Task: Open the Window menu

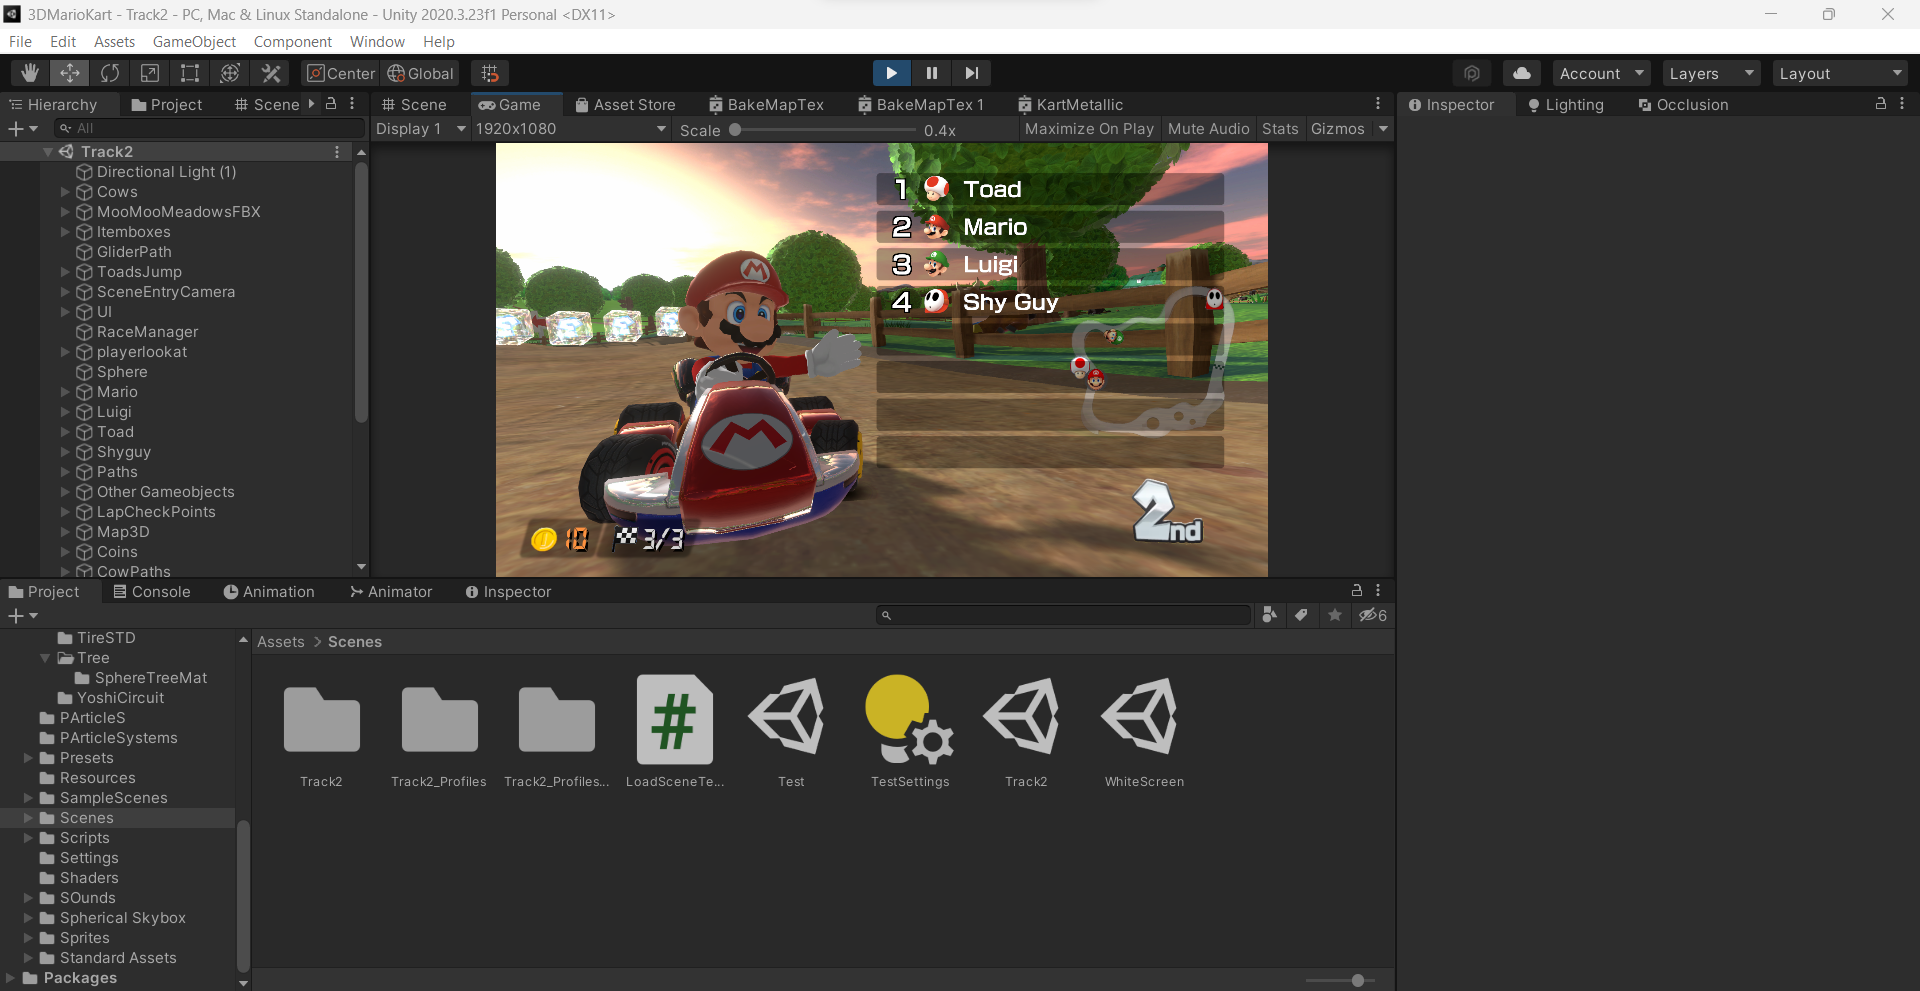Action: click(x=377, y=41)
